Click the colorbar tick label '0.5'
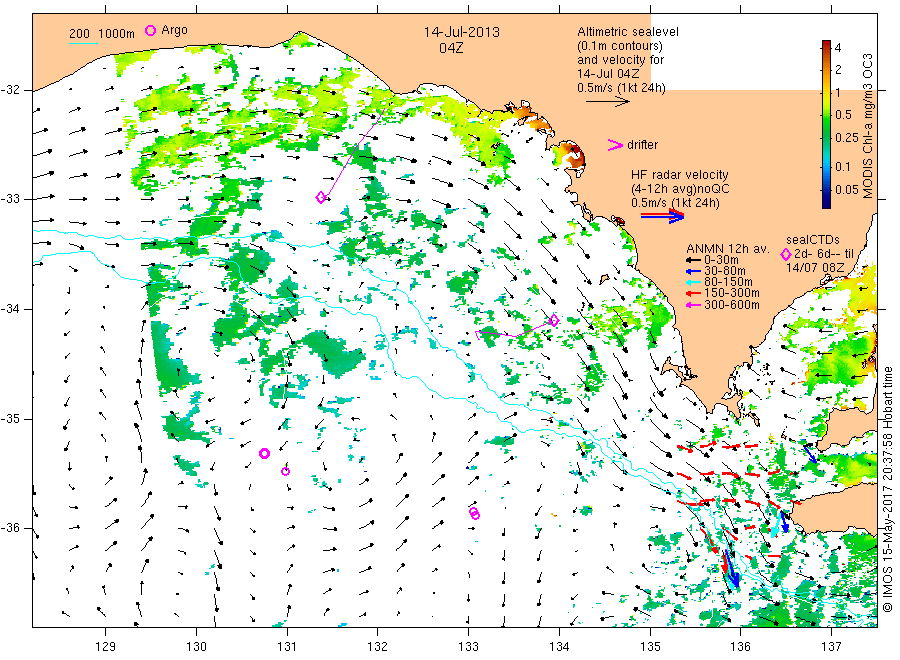The width and height of the screenshot is (900, 660). tap(843, 115)
